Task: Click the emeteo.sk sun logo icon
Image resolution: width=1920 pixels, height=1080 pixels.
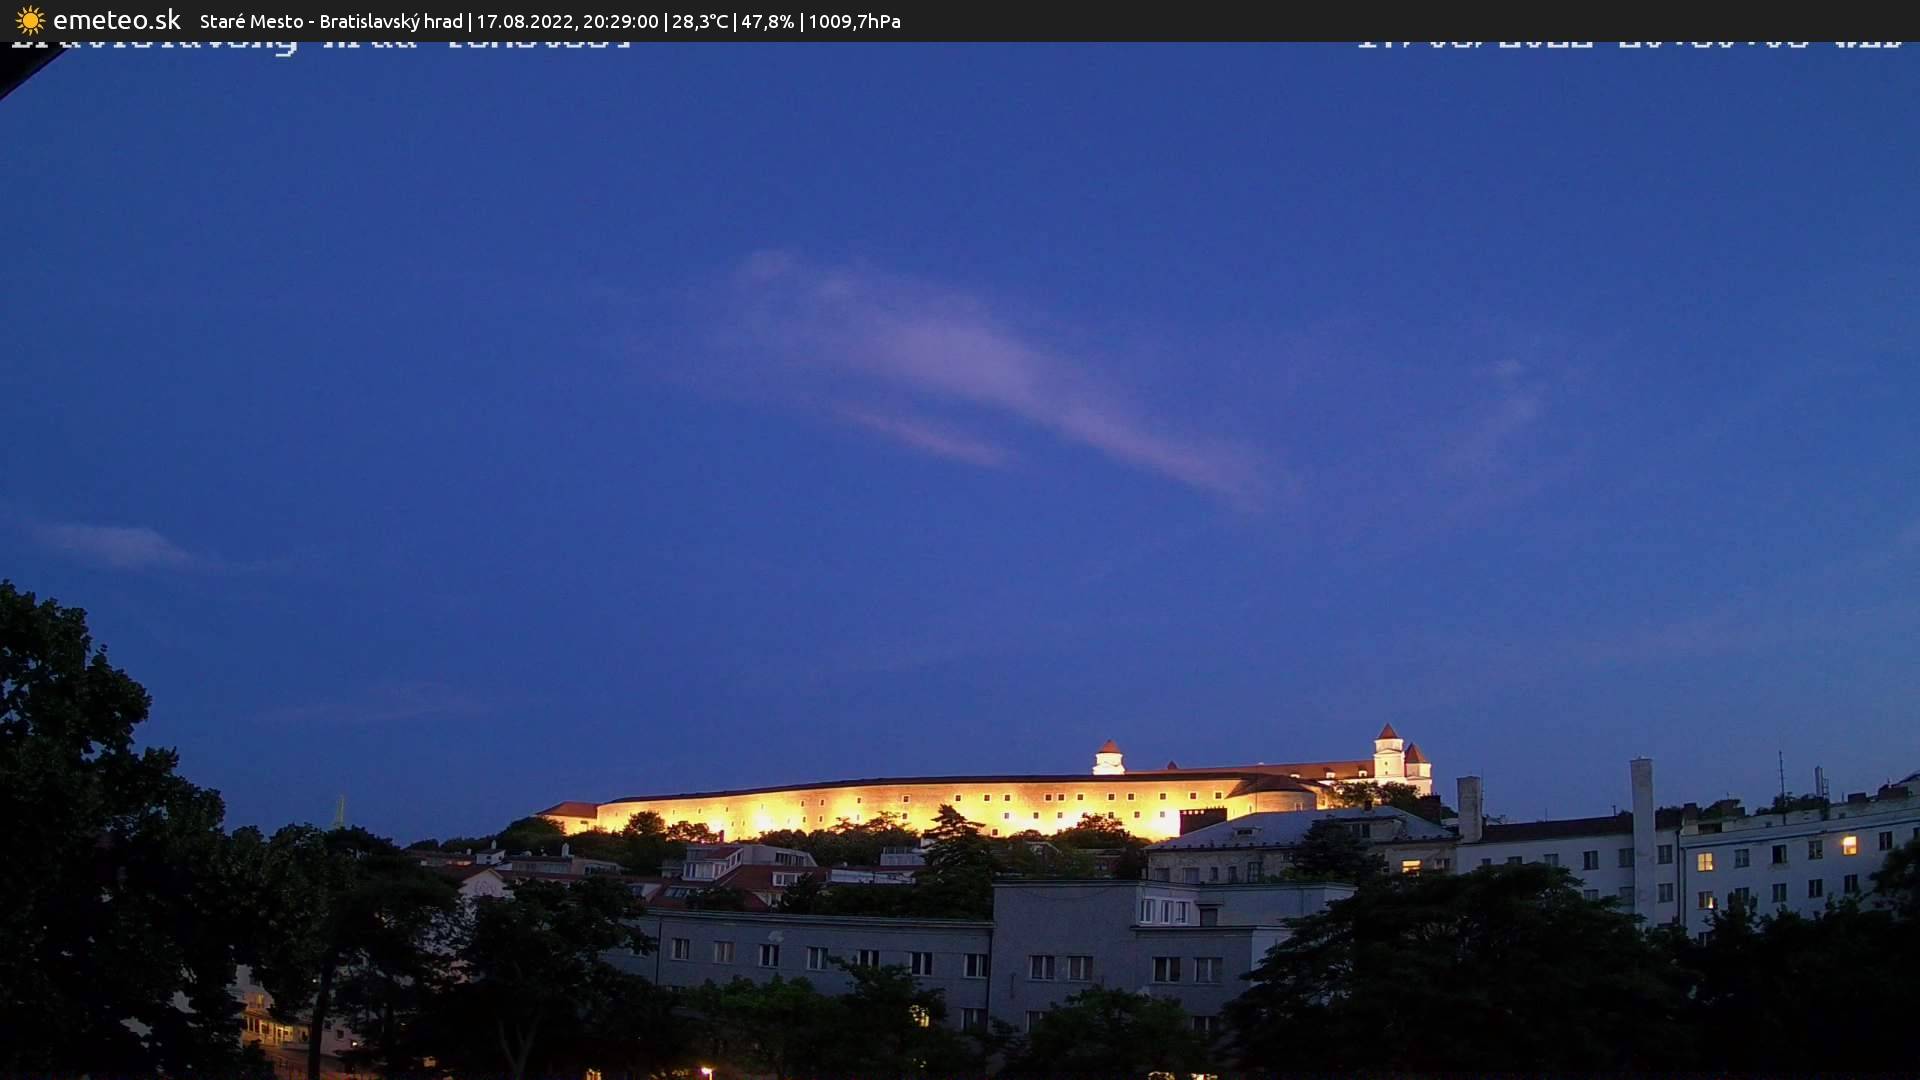Action: [x=30, y=20]
